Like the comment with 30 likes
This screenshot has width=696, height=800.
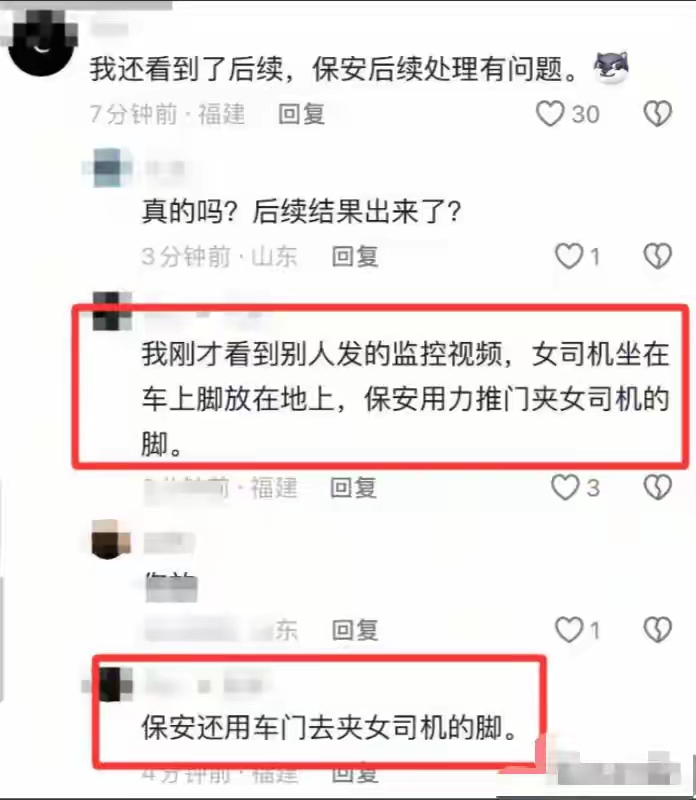(x=550, y=113)
